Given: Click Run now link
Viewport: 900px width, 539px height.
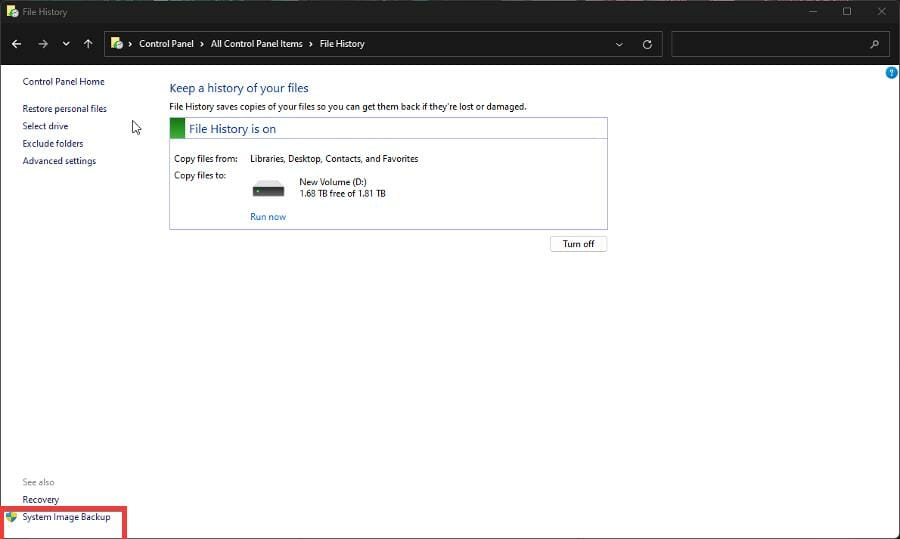Looking at the screenshot, I should (268, 216).
